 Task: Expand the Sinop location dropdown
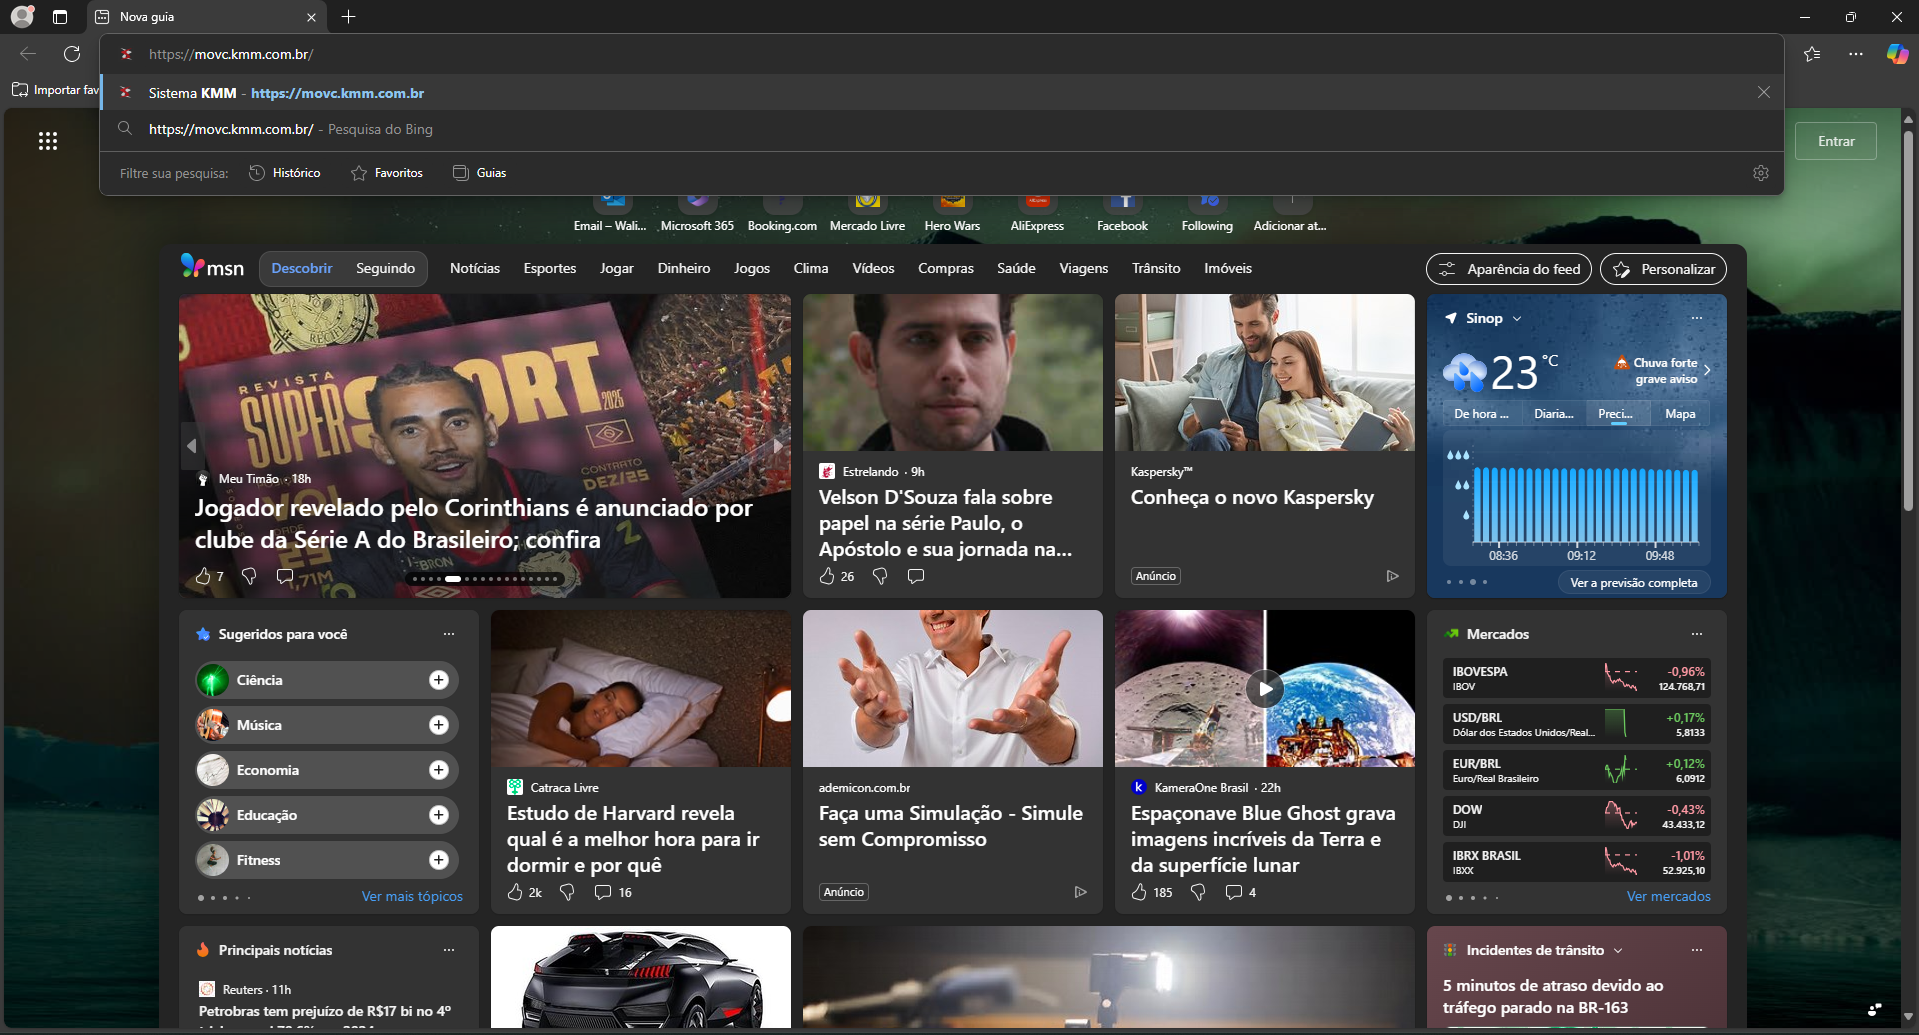1517,319
